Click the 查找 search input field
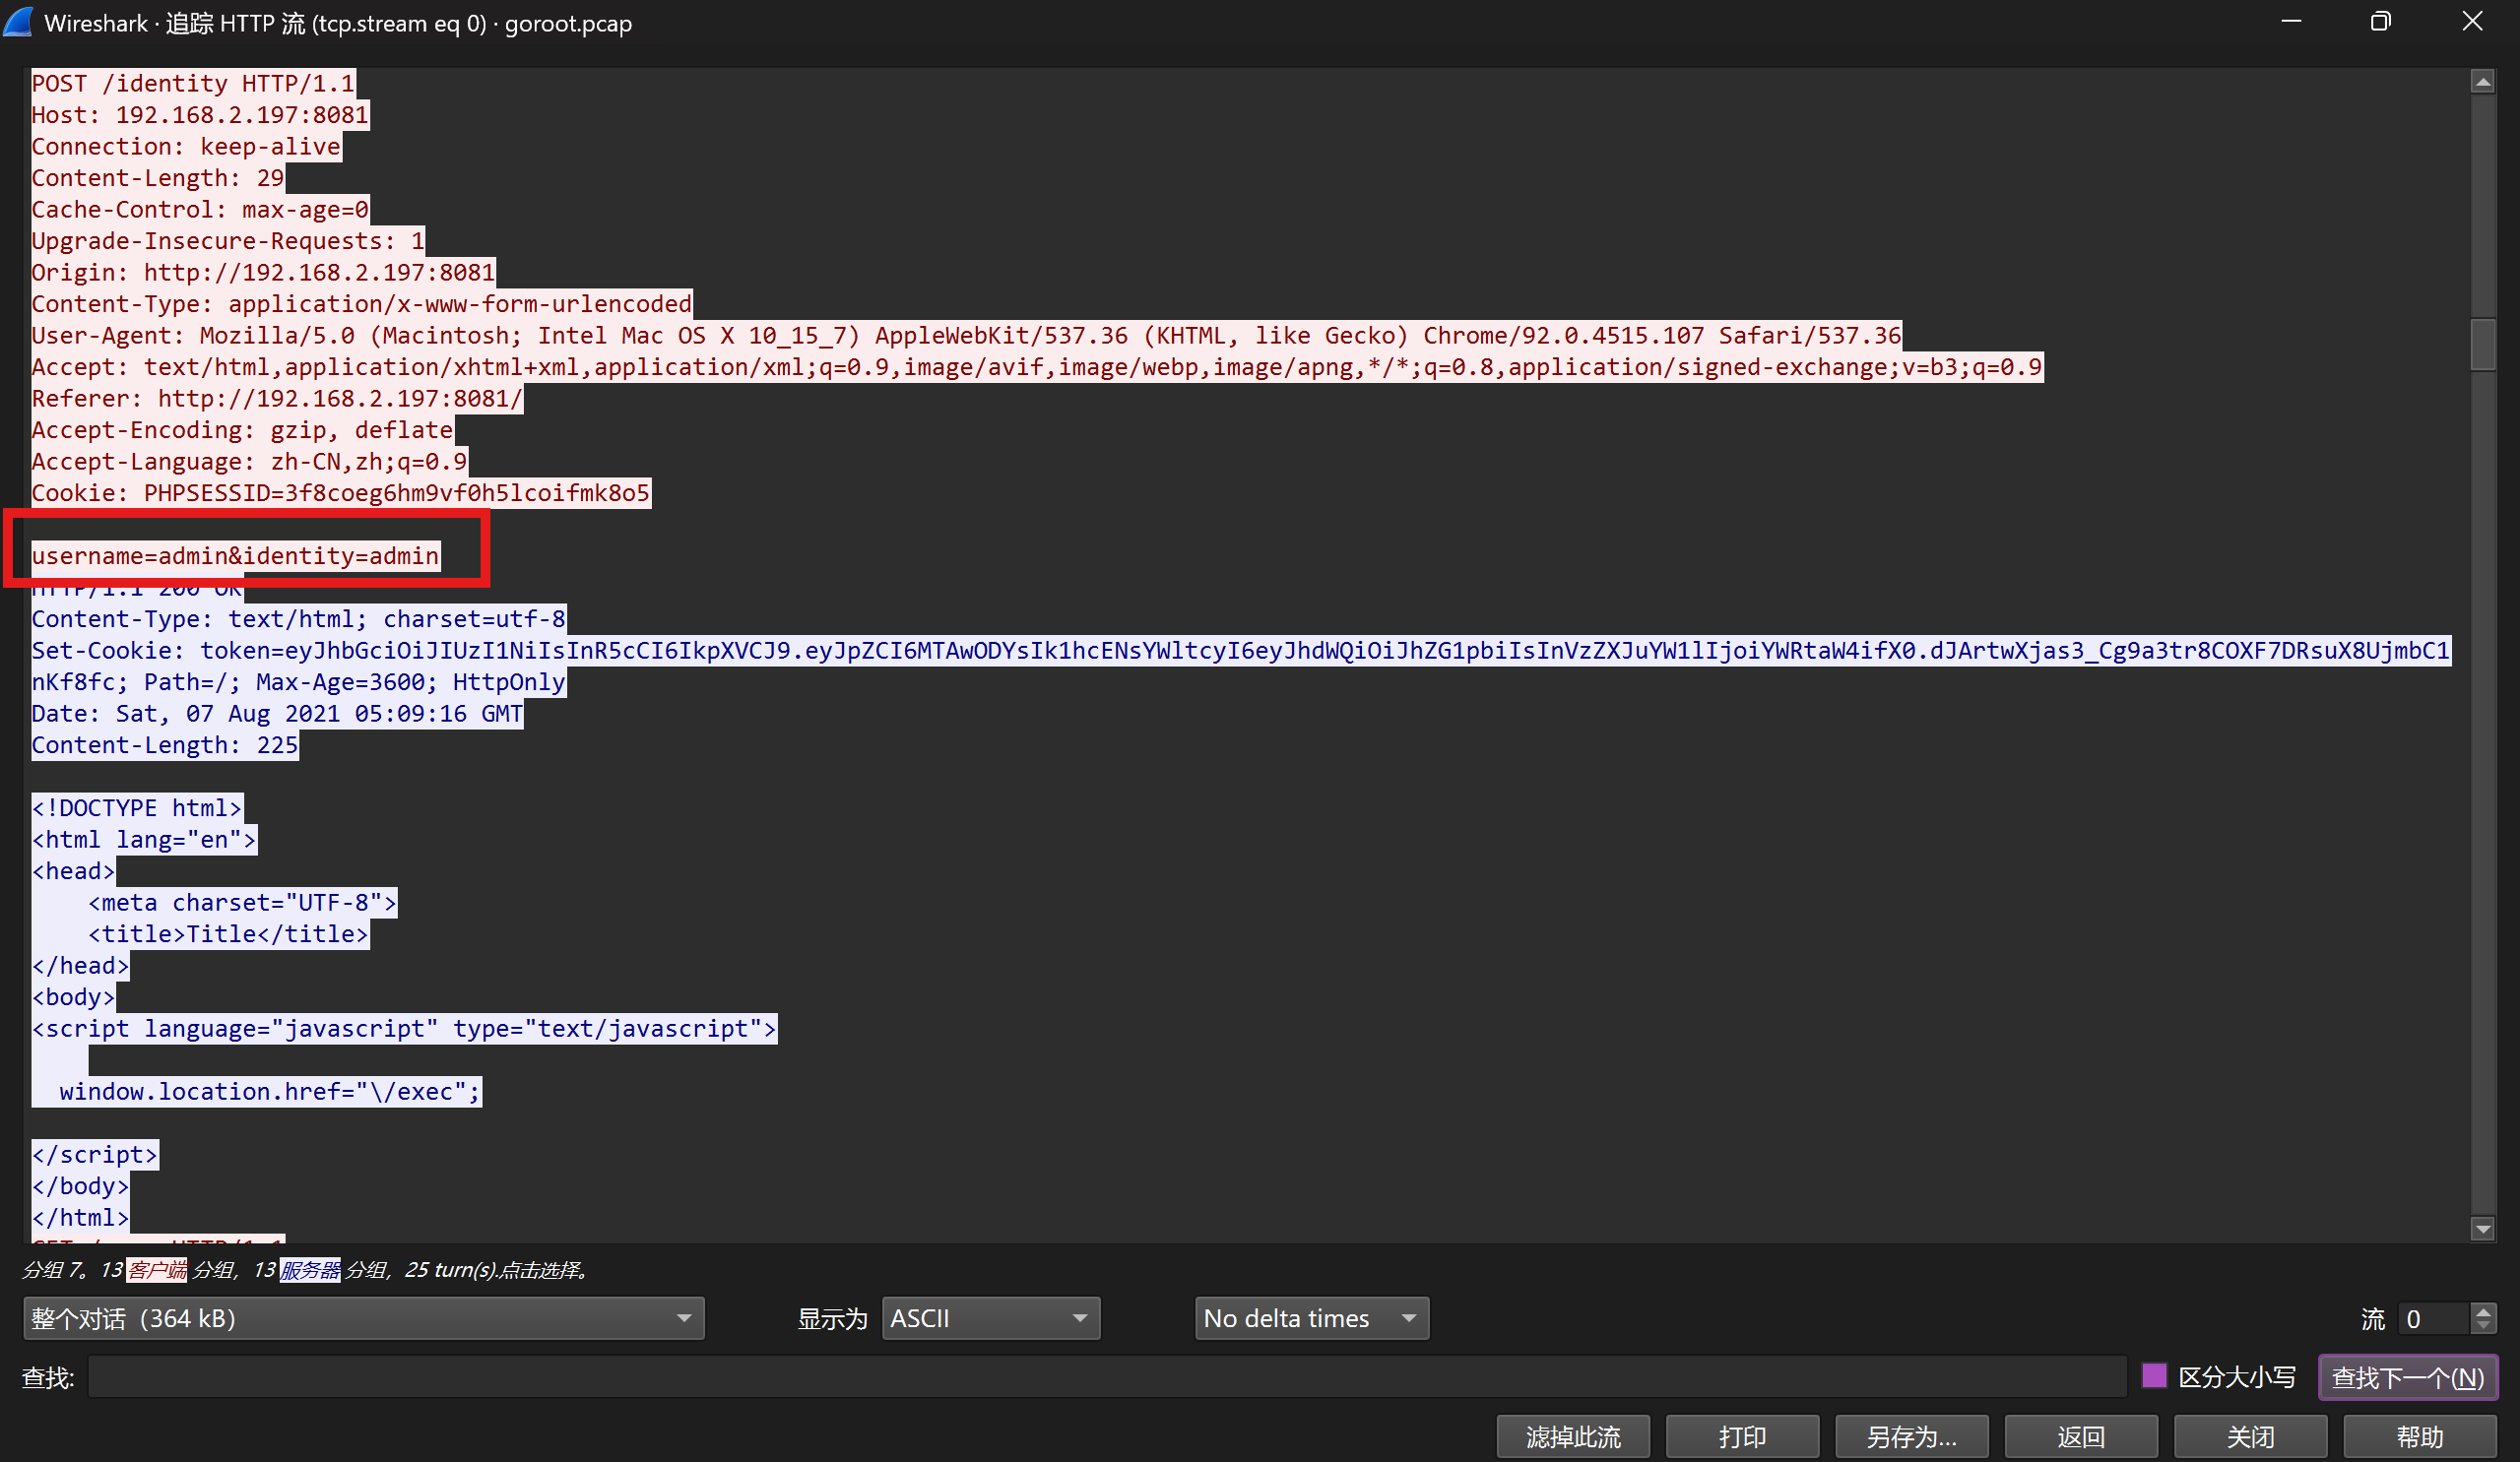Viewport: 2520px width, 1462px height. tap(1107, 1376)
